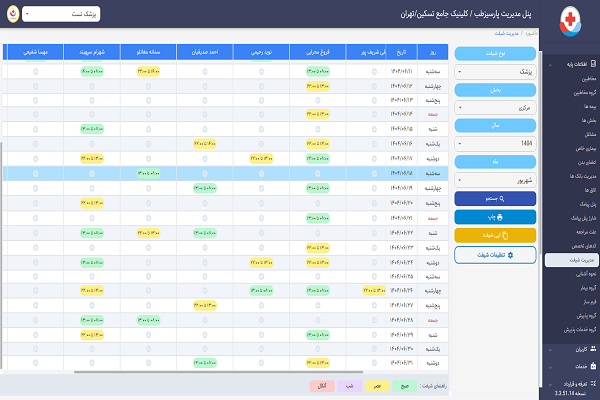Image resolution: width=600 pixels, height=400 pixels.
Task: Open بخش ها in the sidebar
Action: click(x=589, y=120)
